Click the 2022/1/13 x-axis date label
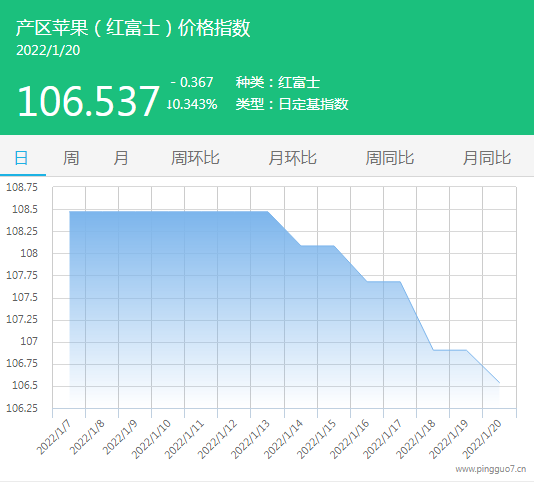Image resolution: width=534 pixels, height=482 pixels. pos(250,439)
